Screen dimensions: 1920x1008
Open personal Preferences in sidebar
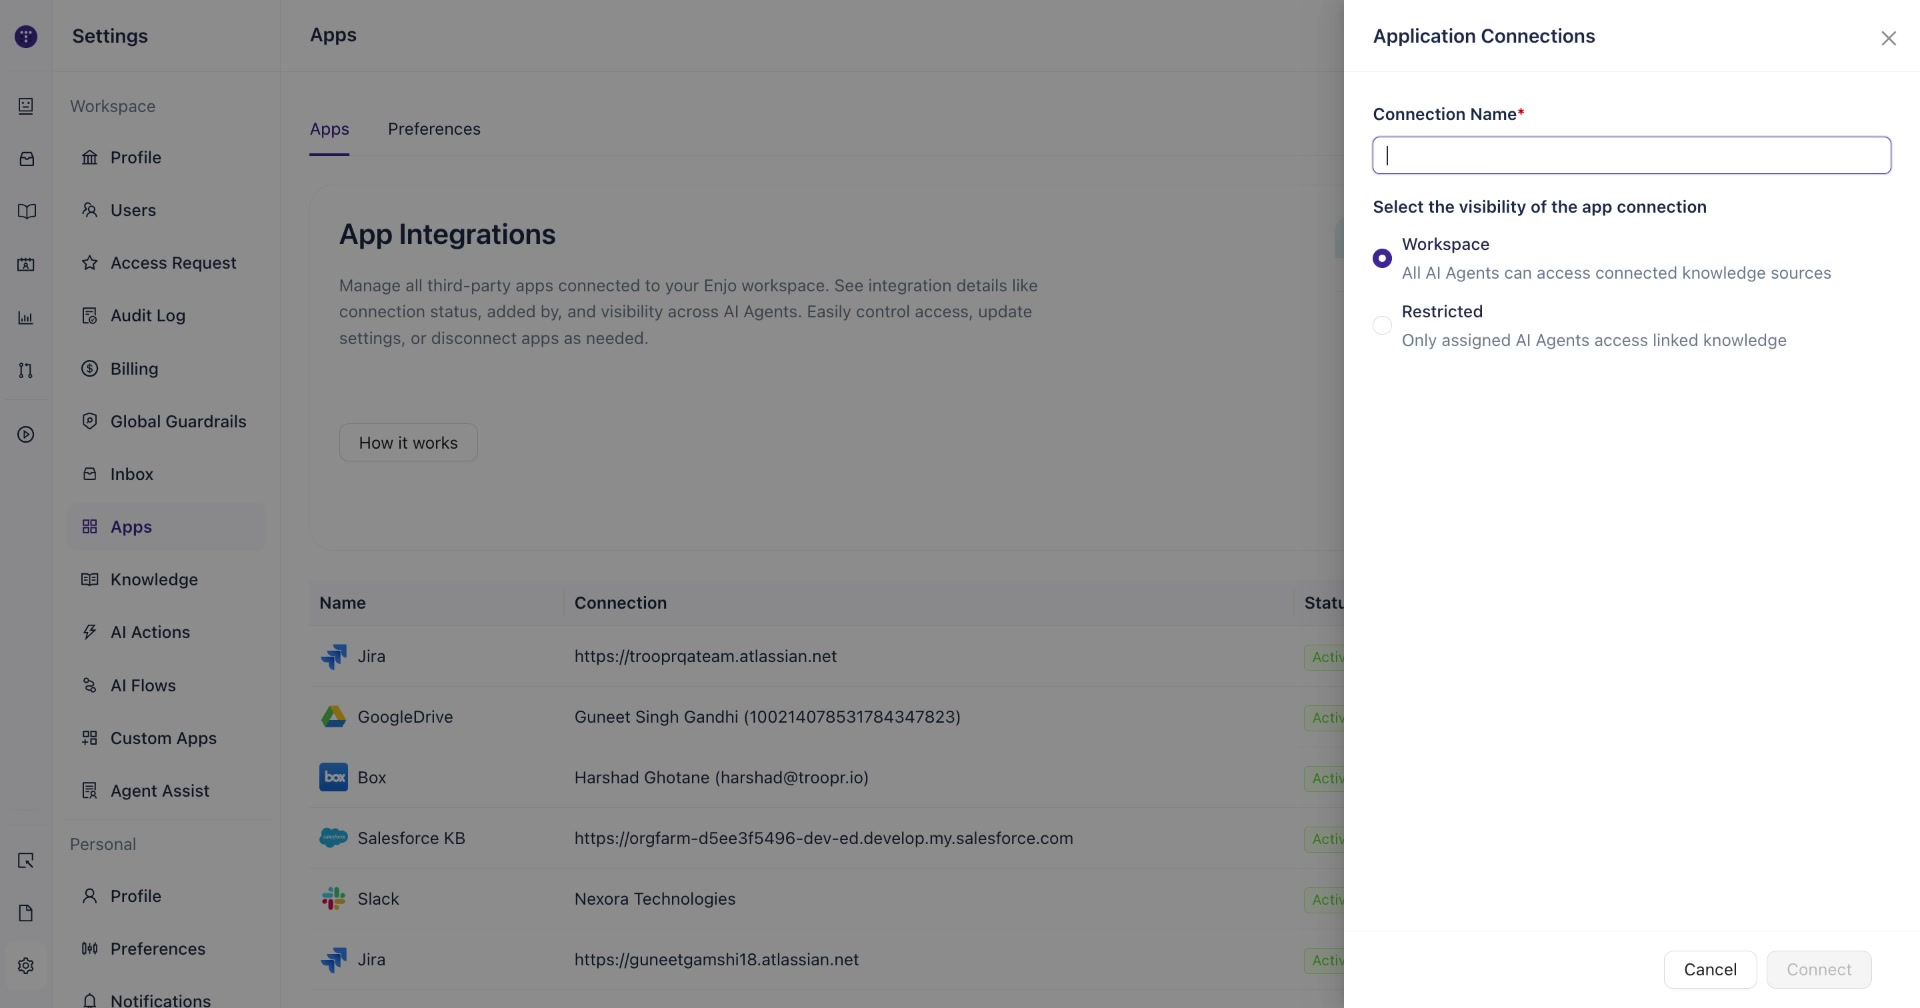tap(166, 949)
